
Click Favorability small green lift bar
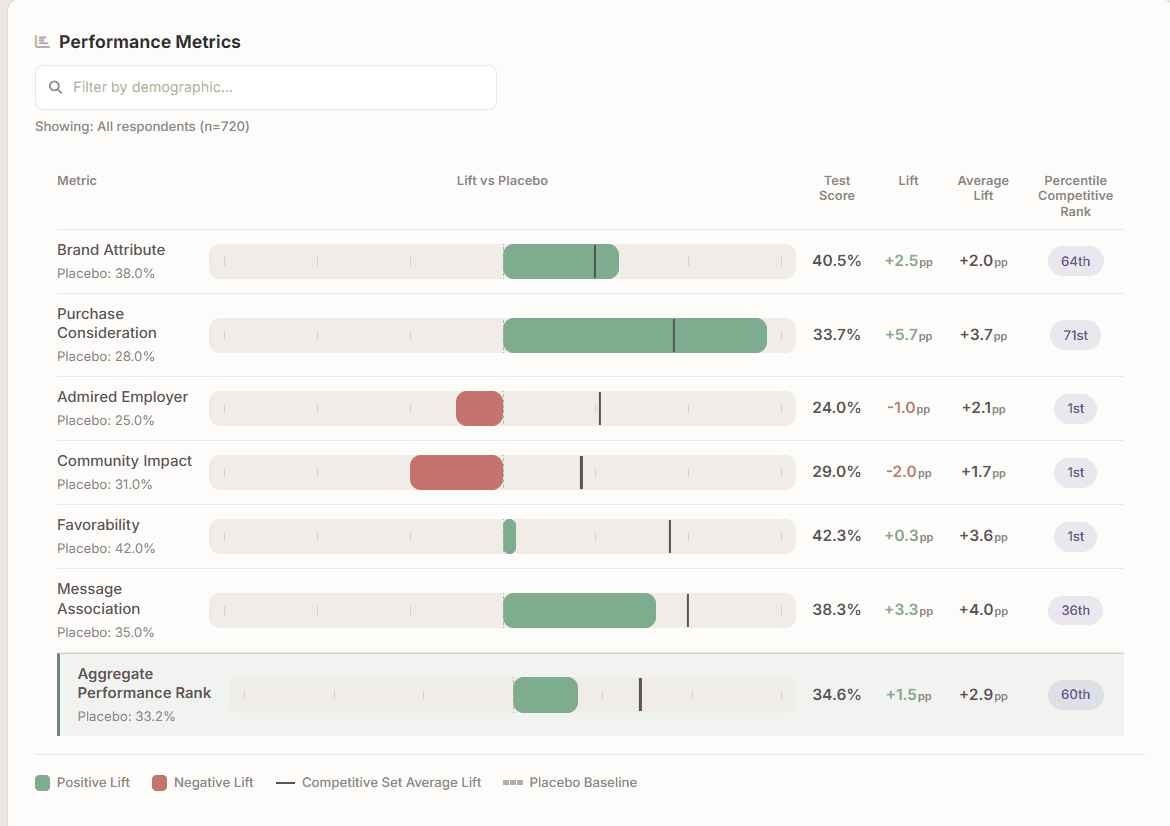click(x=510, y=536)
